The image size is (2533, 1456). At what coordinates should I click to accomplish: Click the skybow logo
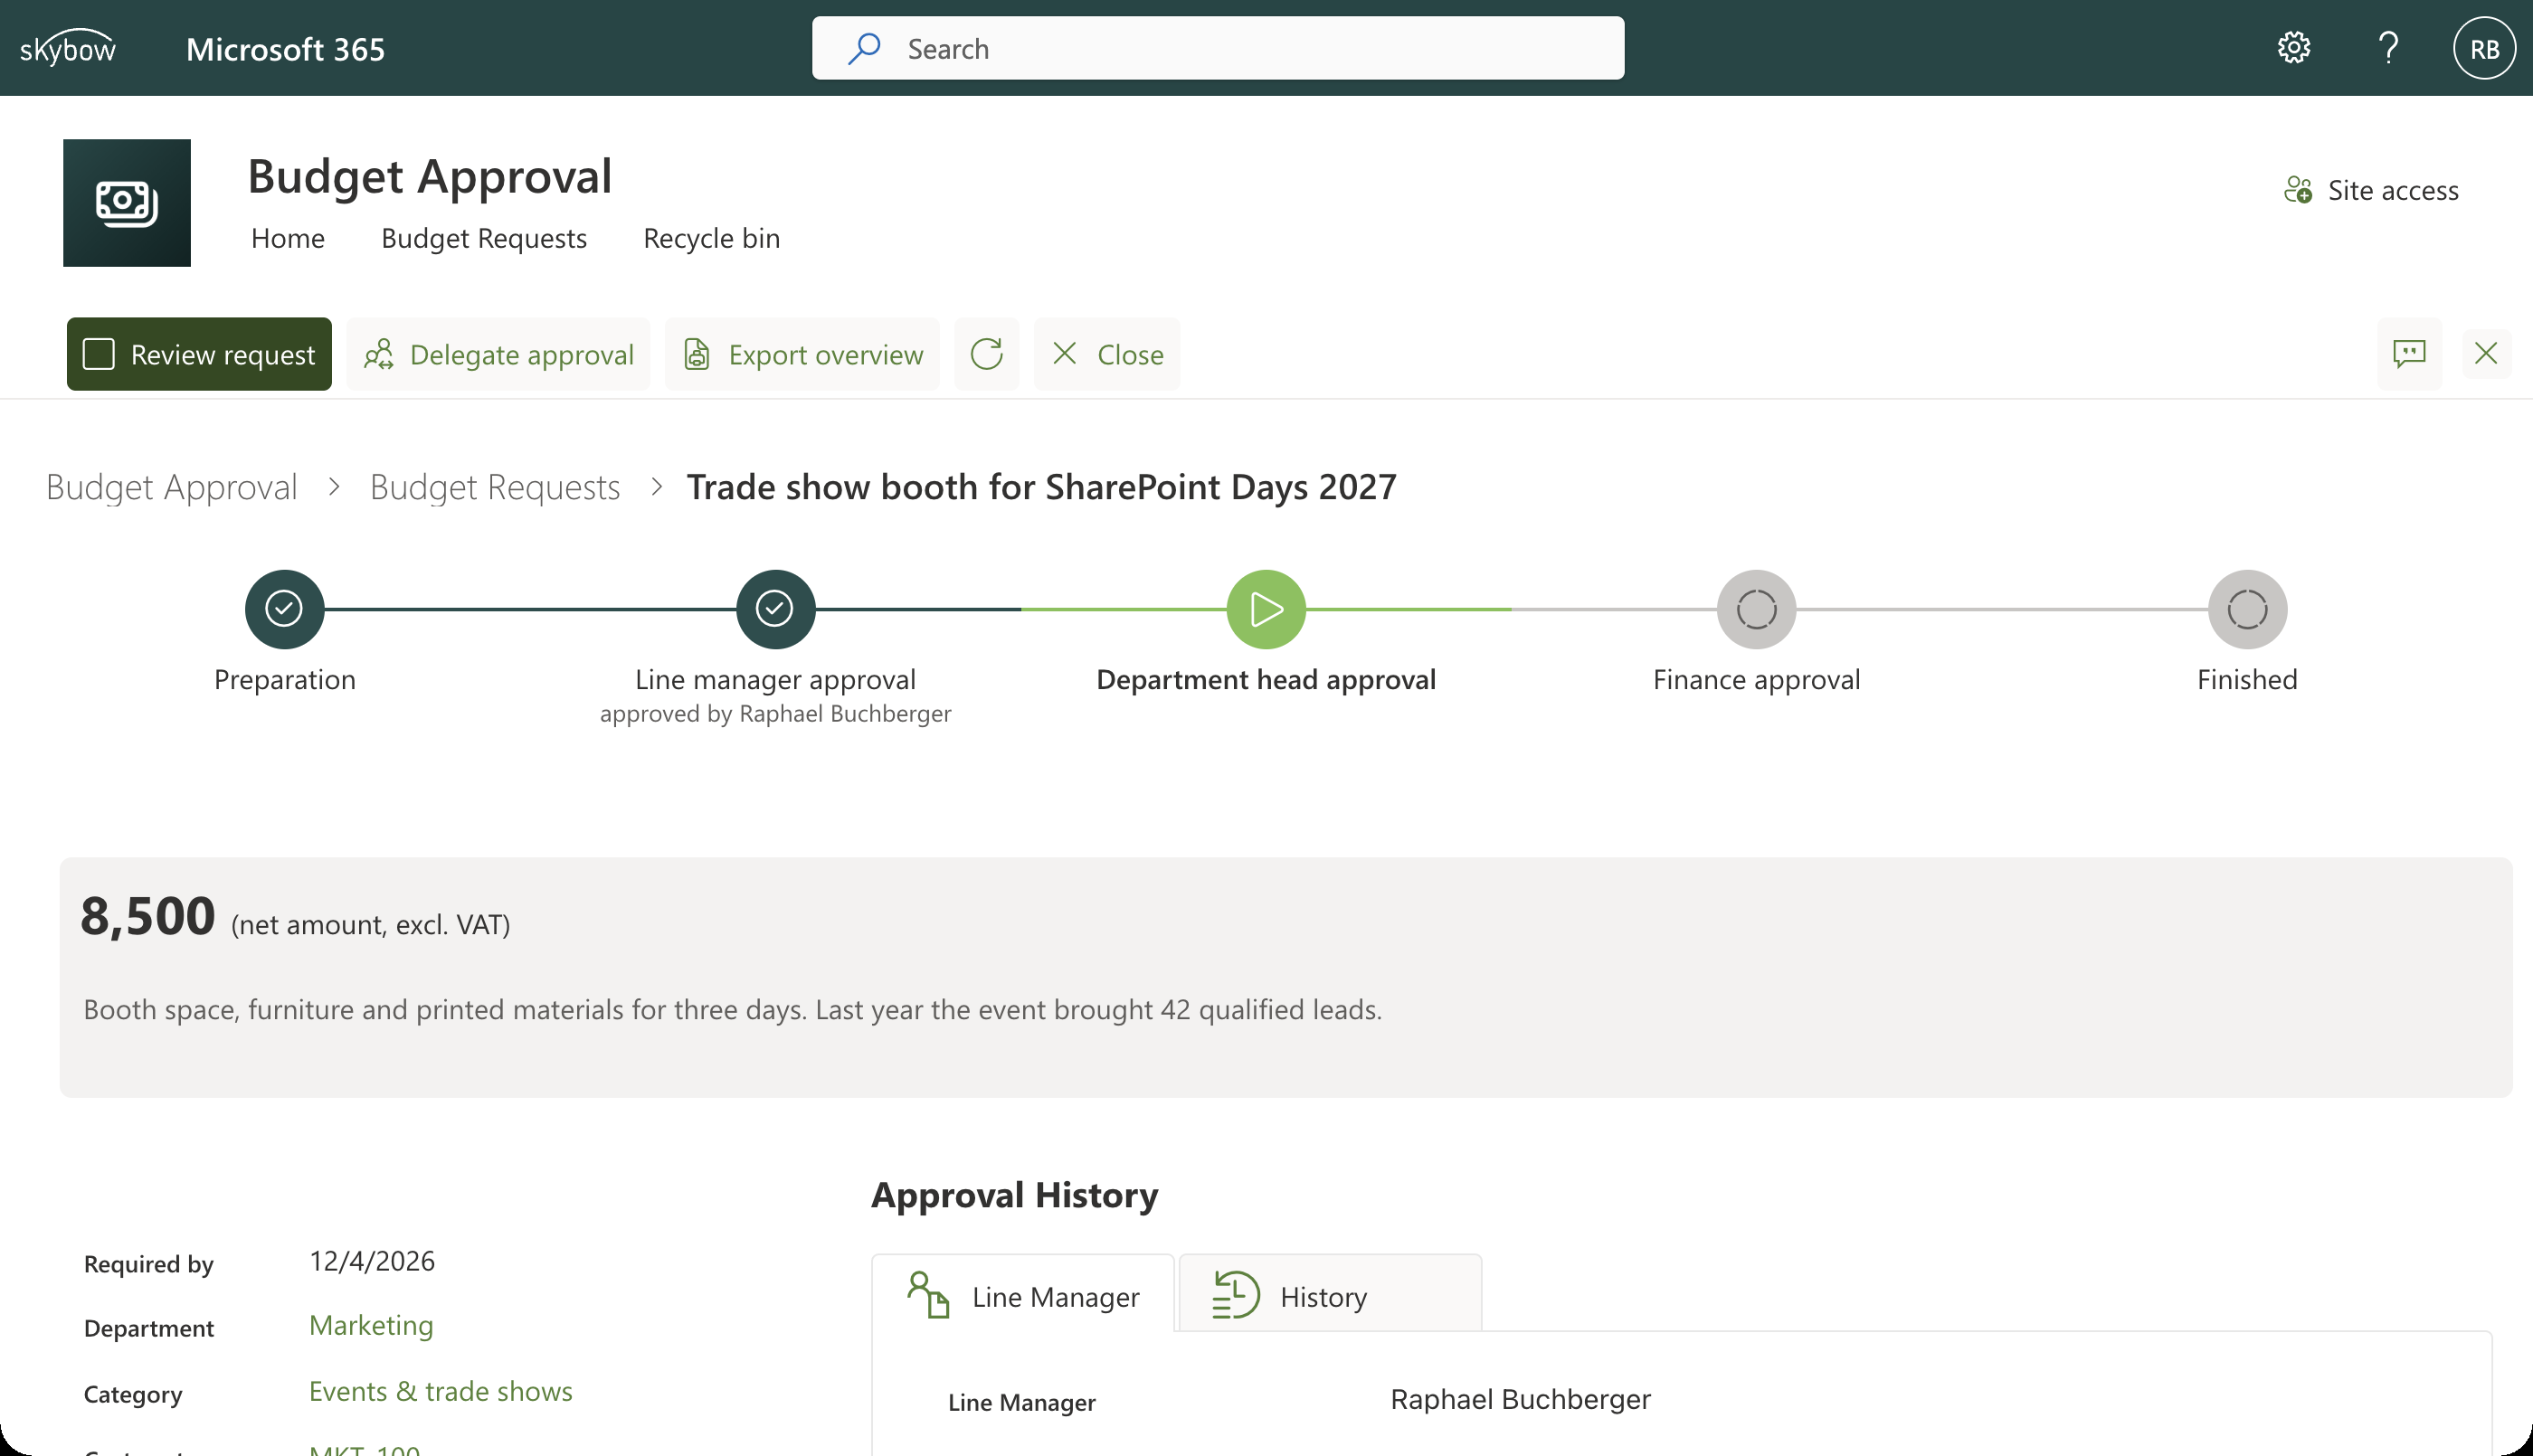pyautogui.click(x=68, y=48)
